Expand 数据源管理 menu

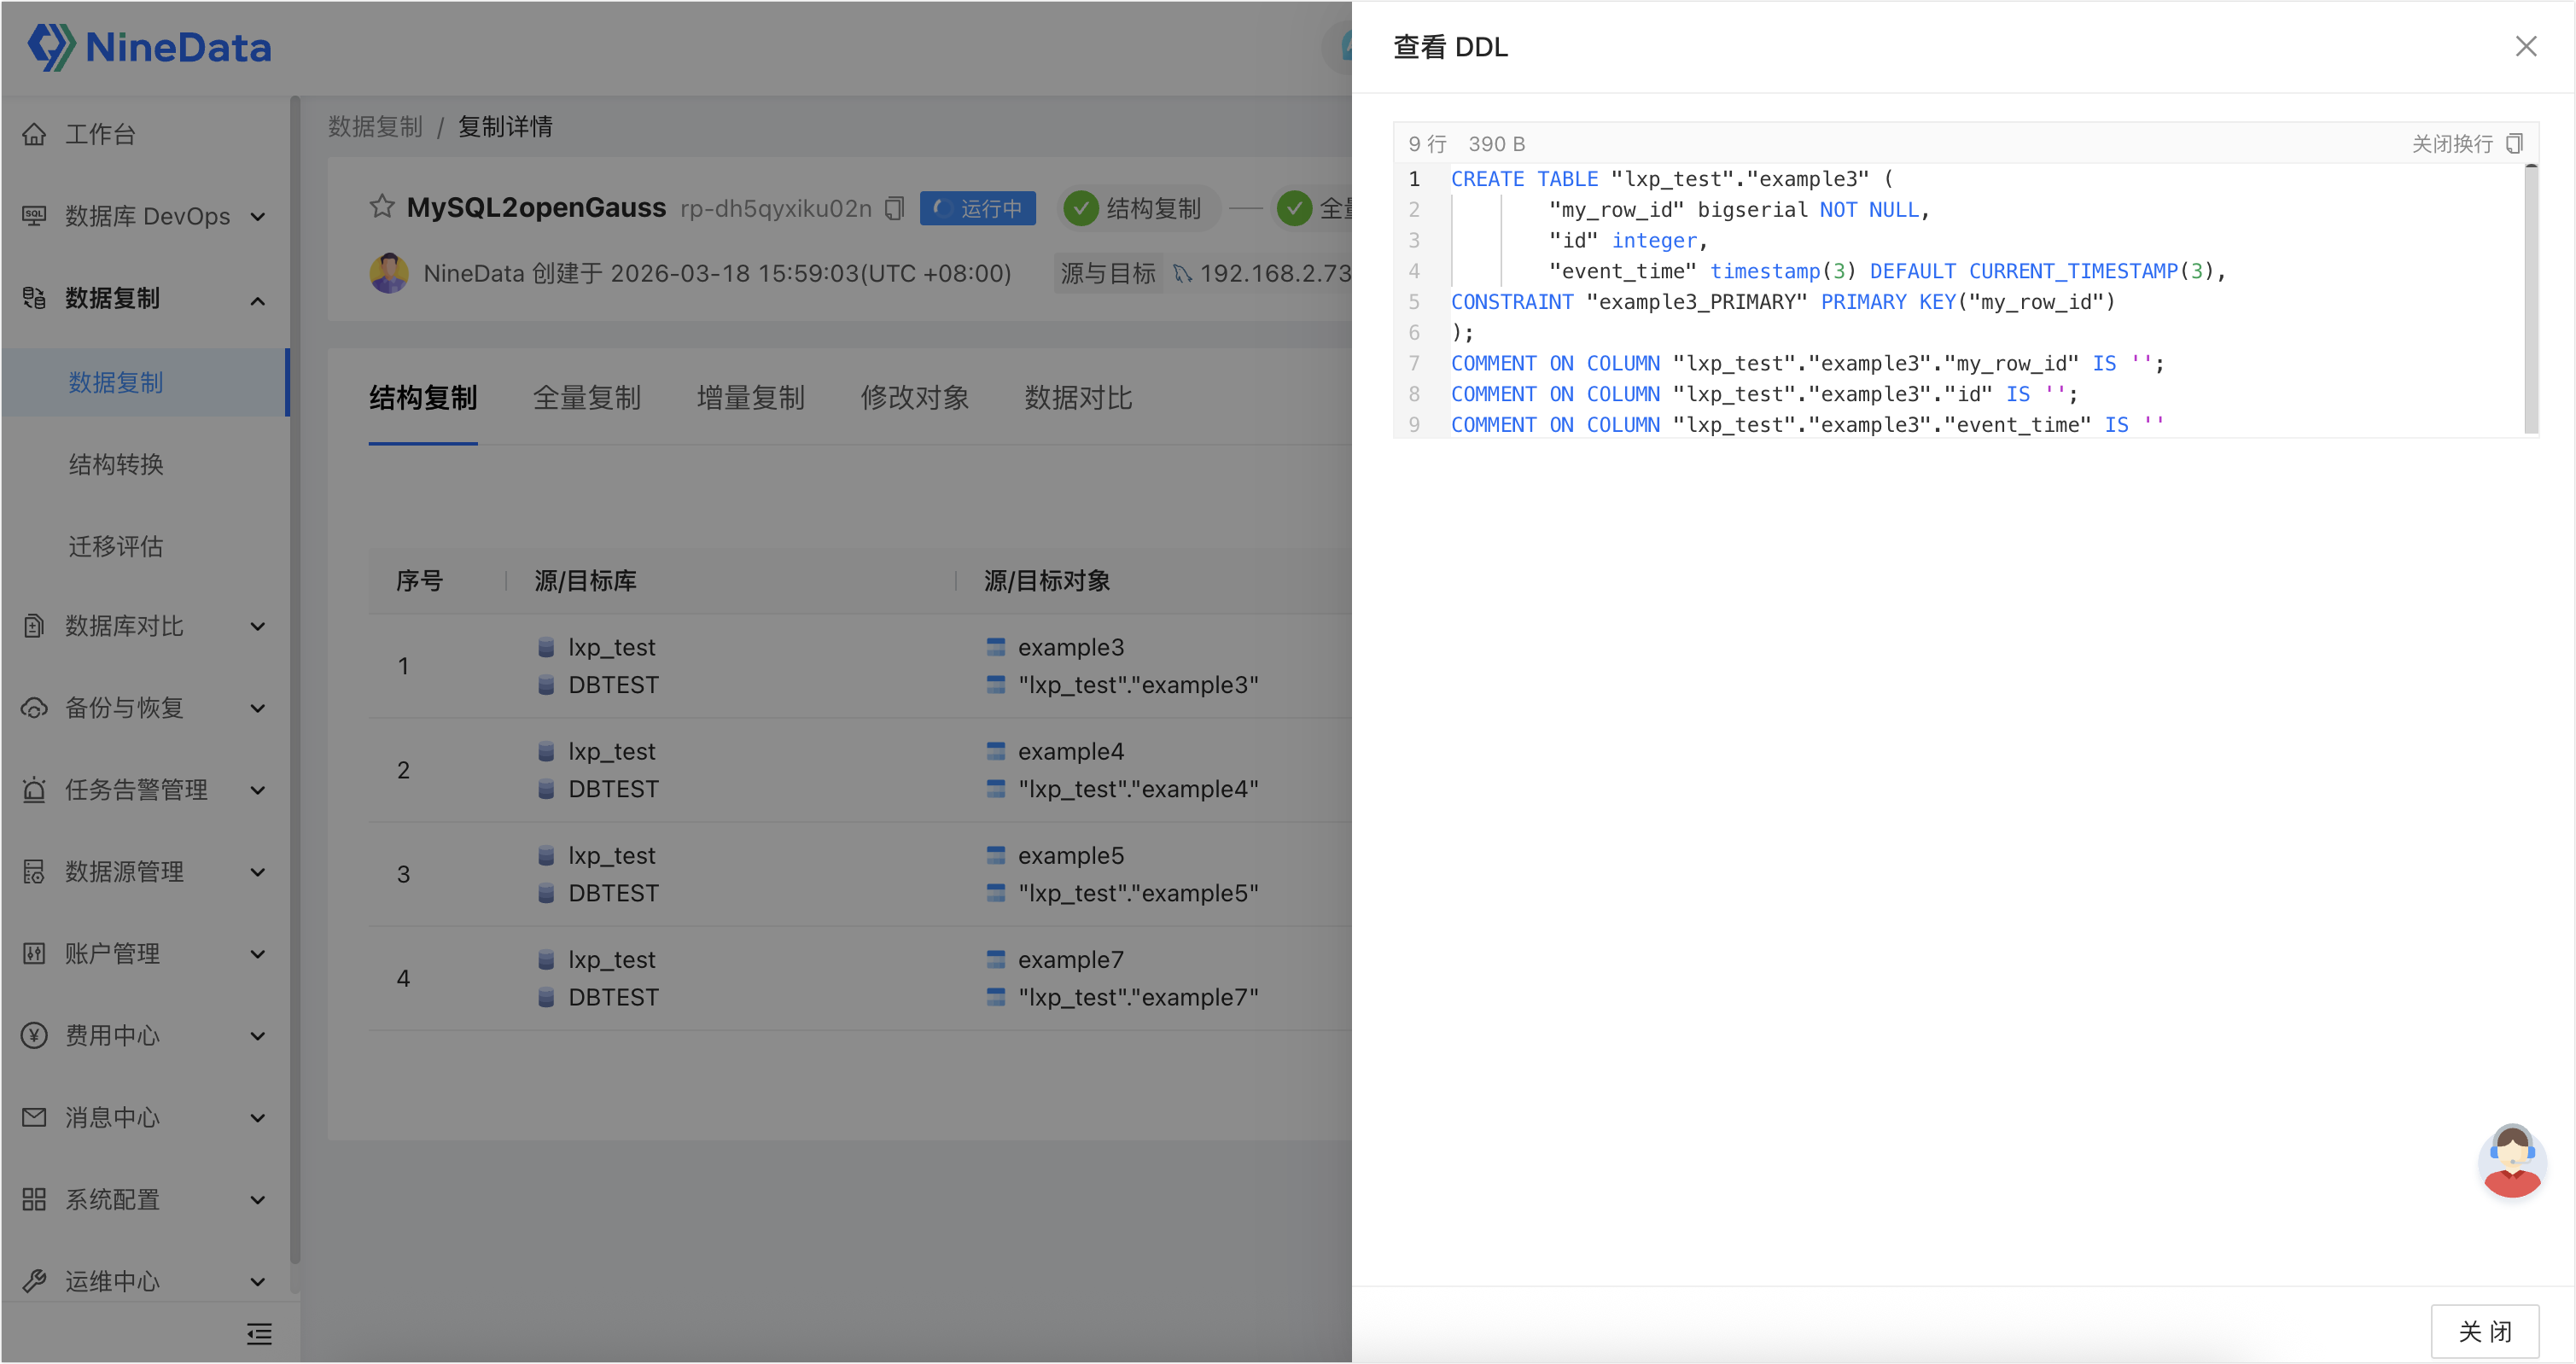(258, 873)
